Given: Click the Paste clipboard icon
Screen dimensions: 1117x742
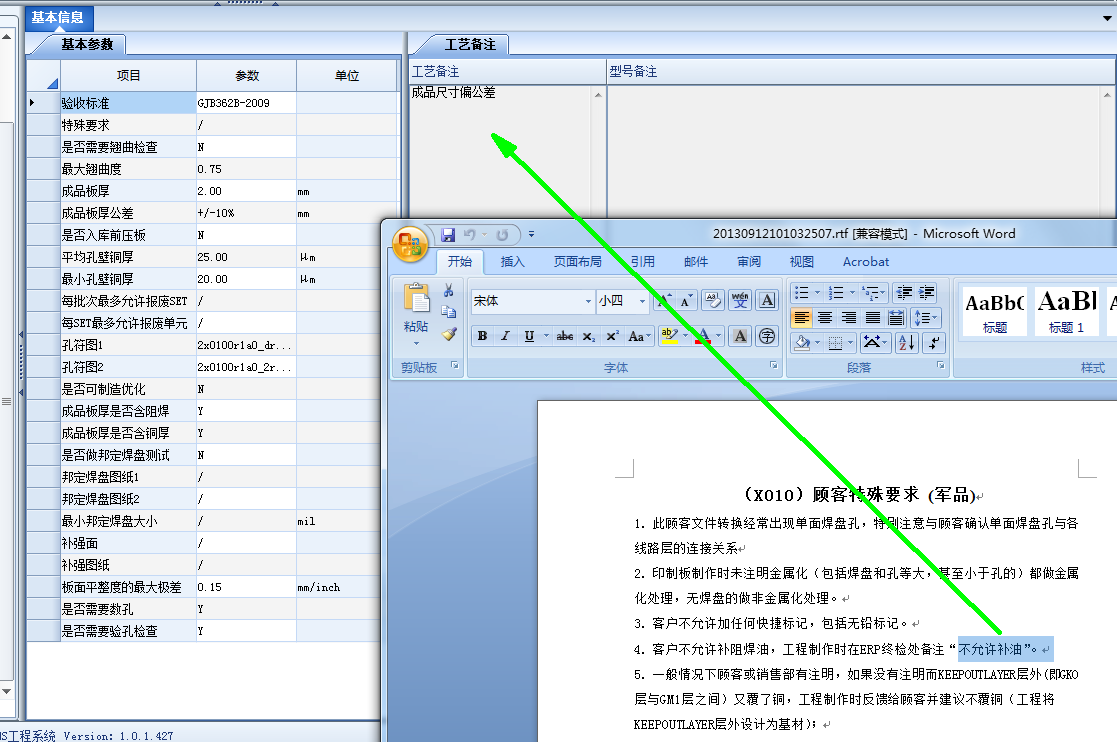Looking at the screenshot, I should [416, 298].
